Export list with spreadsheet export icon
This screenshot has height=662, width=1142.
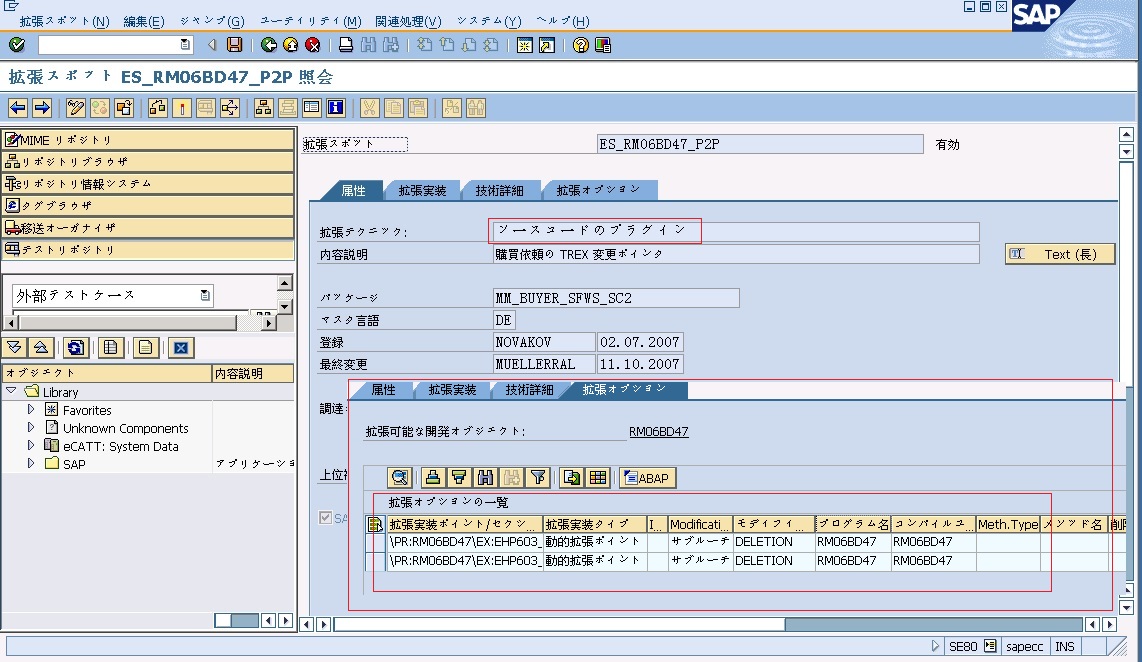click(572, 478)
